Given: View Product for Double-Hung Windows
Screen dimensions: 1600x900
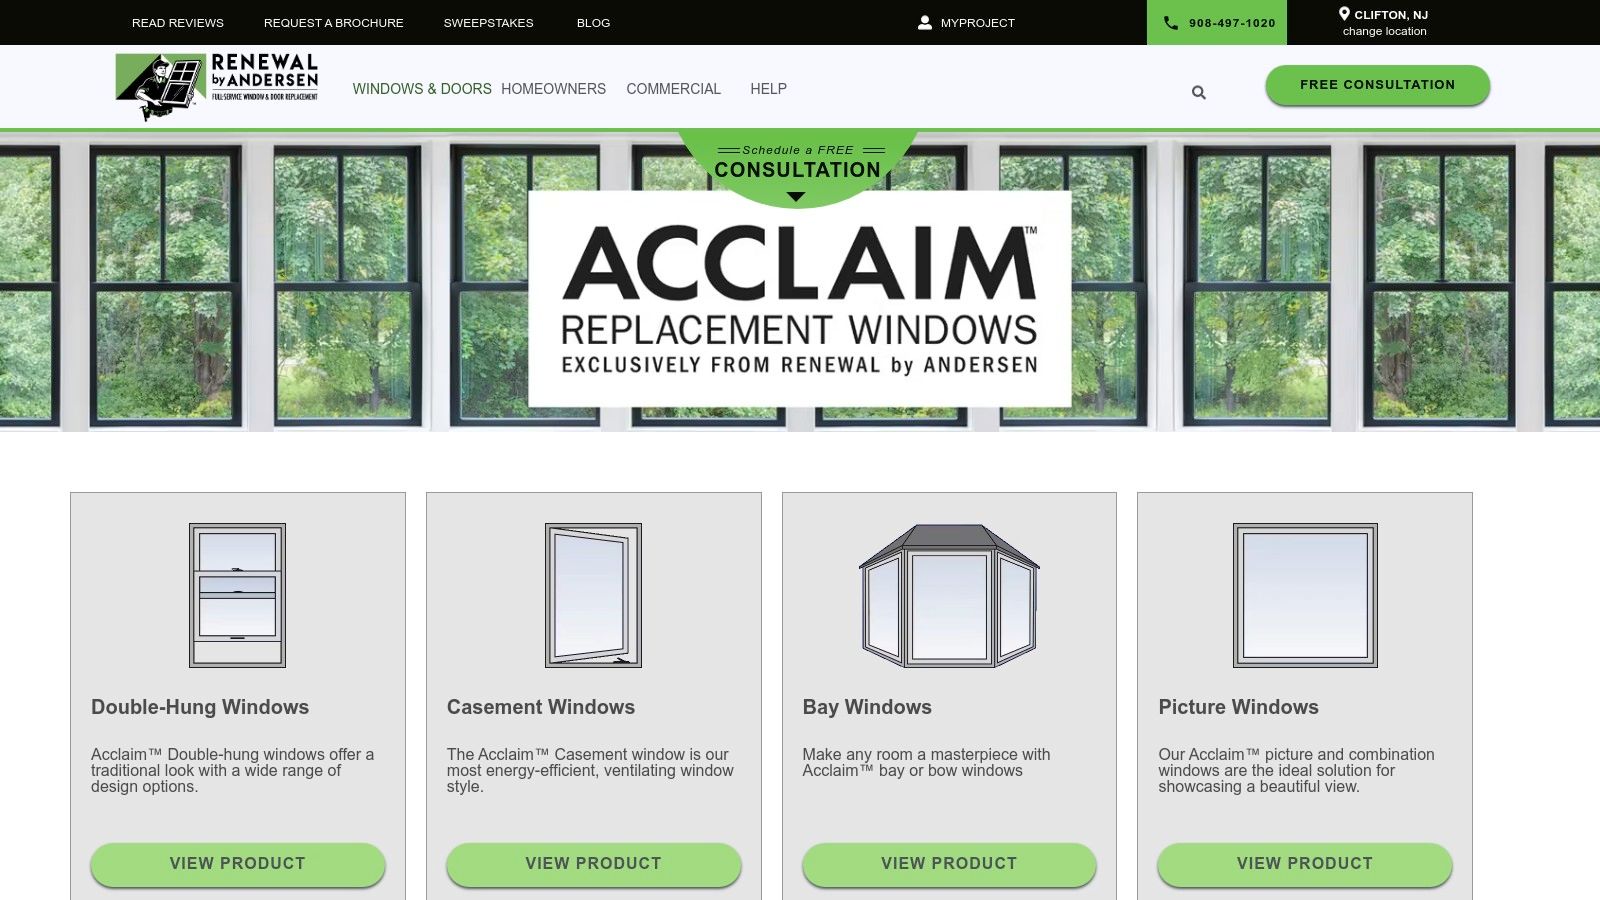Looking at the screenshot, I should [238, 864].
